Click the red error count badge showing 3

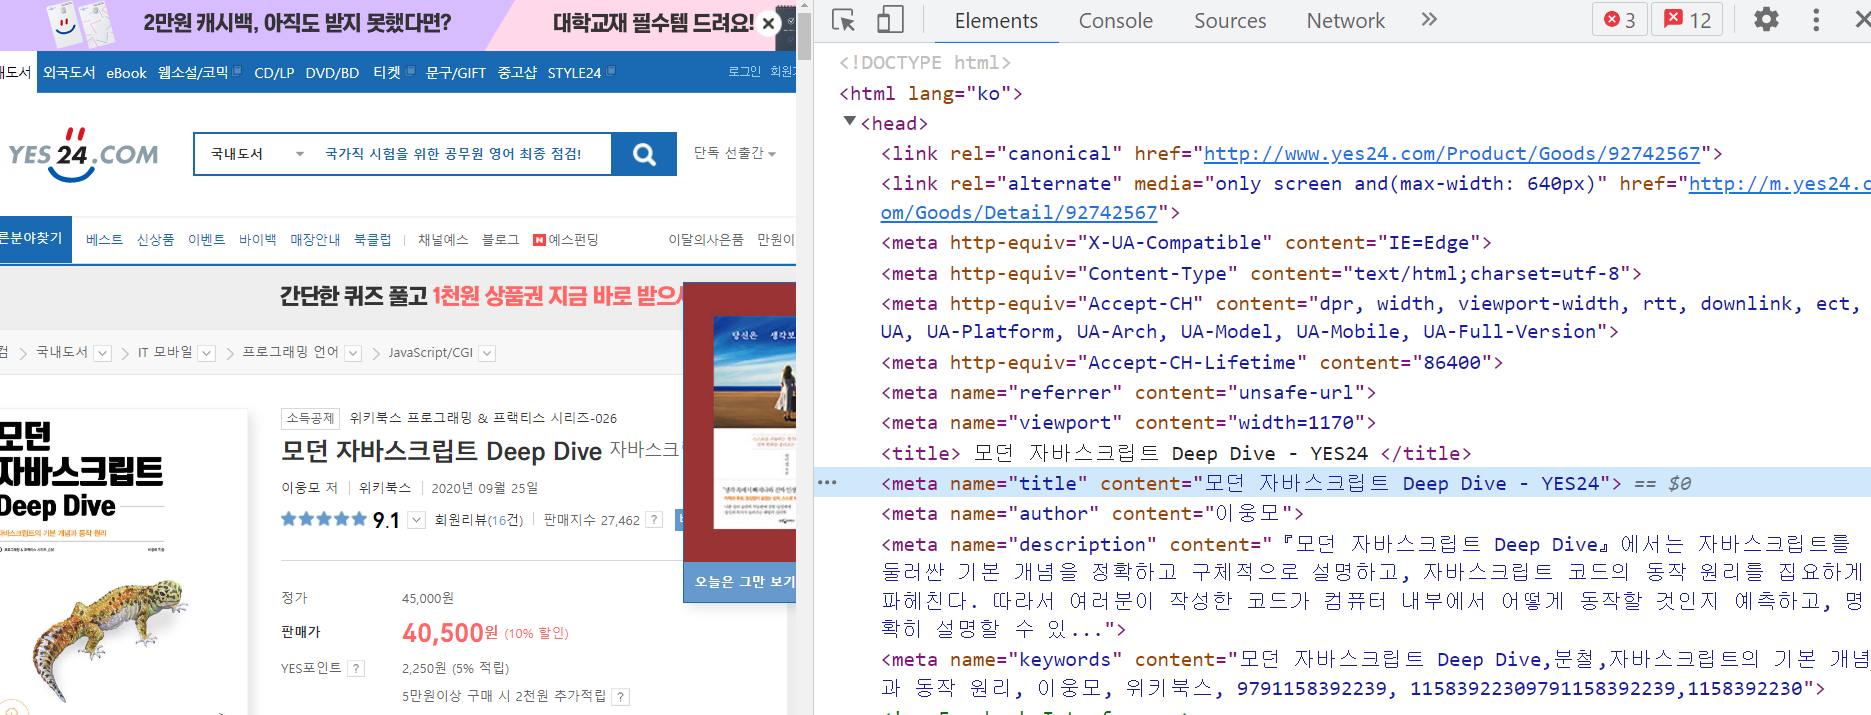[1619, 20]
